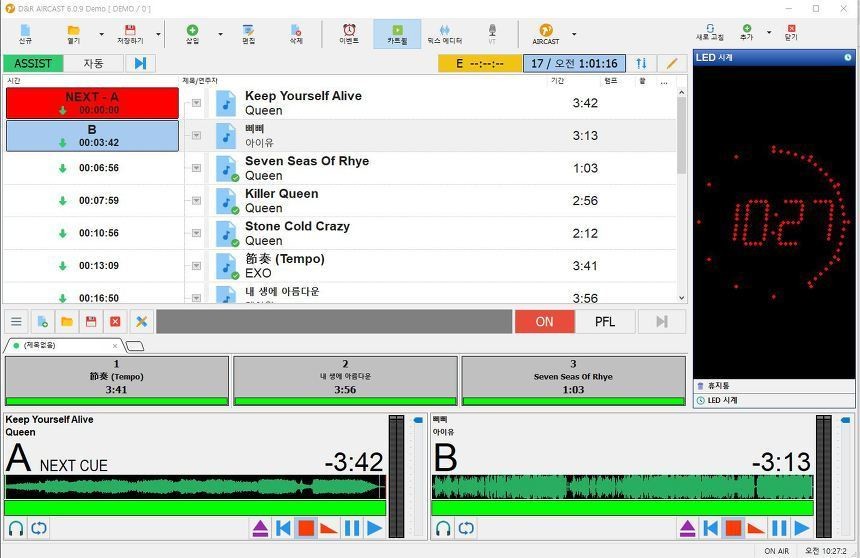This screenshot has width=860, height=558.
Task: Click the VT microphone icon
Action: tap(492, 34)
